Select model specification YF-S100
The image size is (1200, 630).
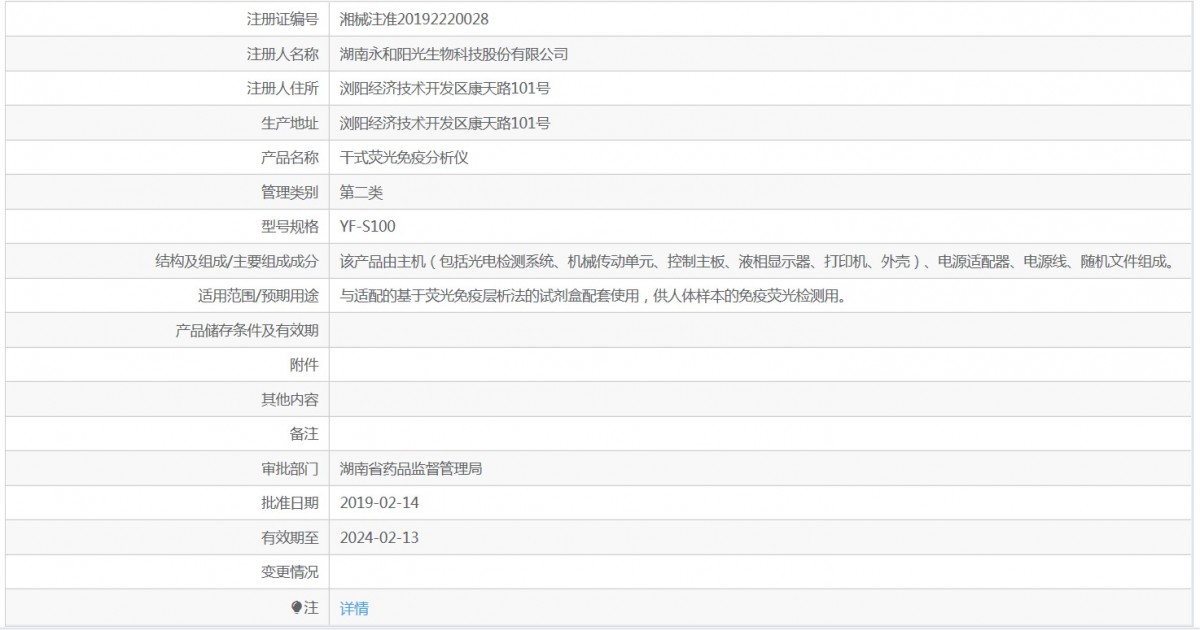(368, 226)
